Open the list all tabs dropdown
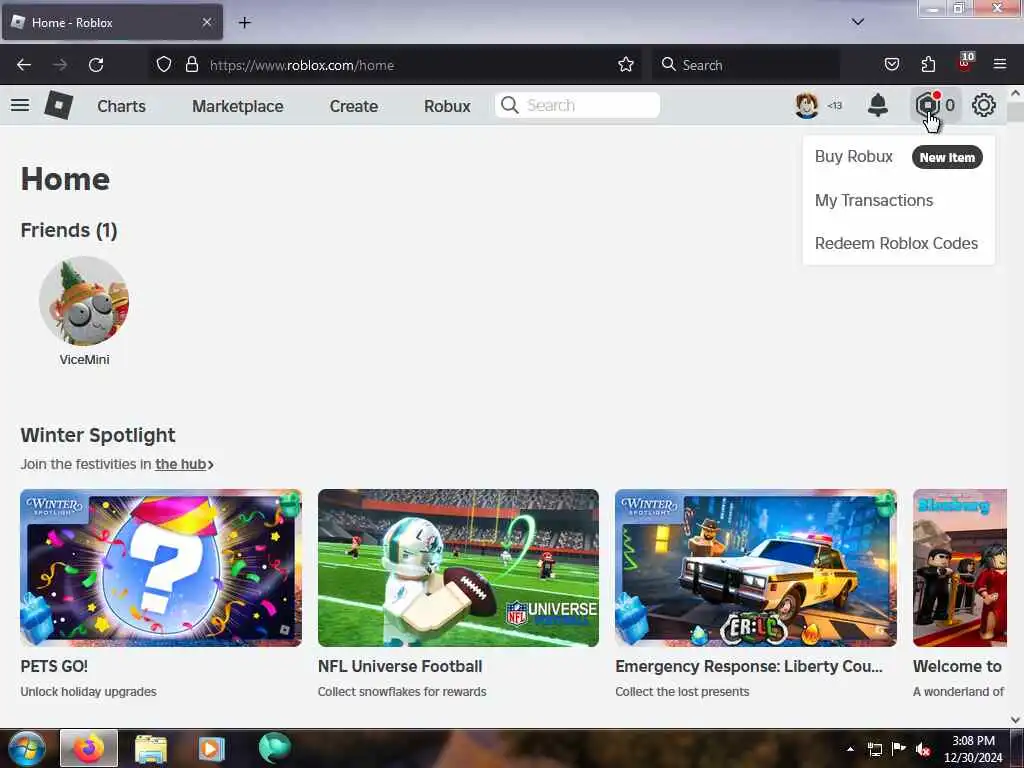Screen dimensions: 1024x768 (857, 22)
